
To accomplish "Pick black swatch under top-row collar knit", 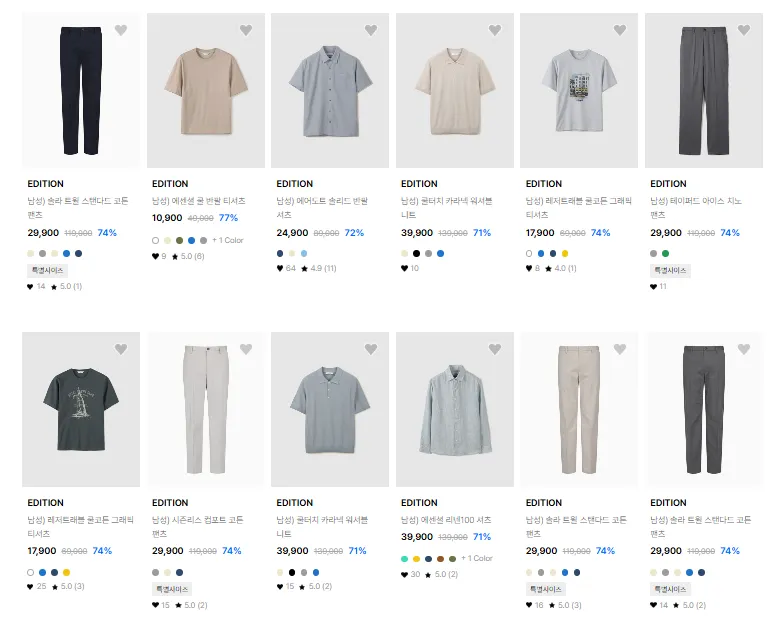I will coord(416,253).
